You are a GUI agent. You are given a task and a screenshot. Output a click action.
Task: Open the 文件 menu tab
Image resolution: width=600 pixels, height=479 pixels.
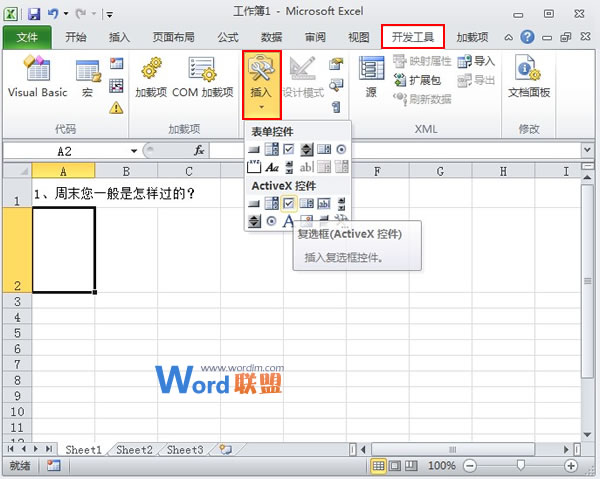[27, 37]
